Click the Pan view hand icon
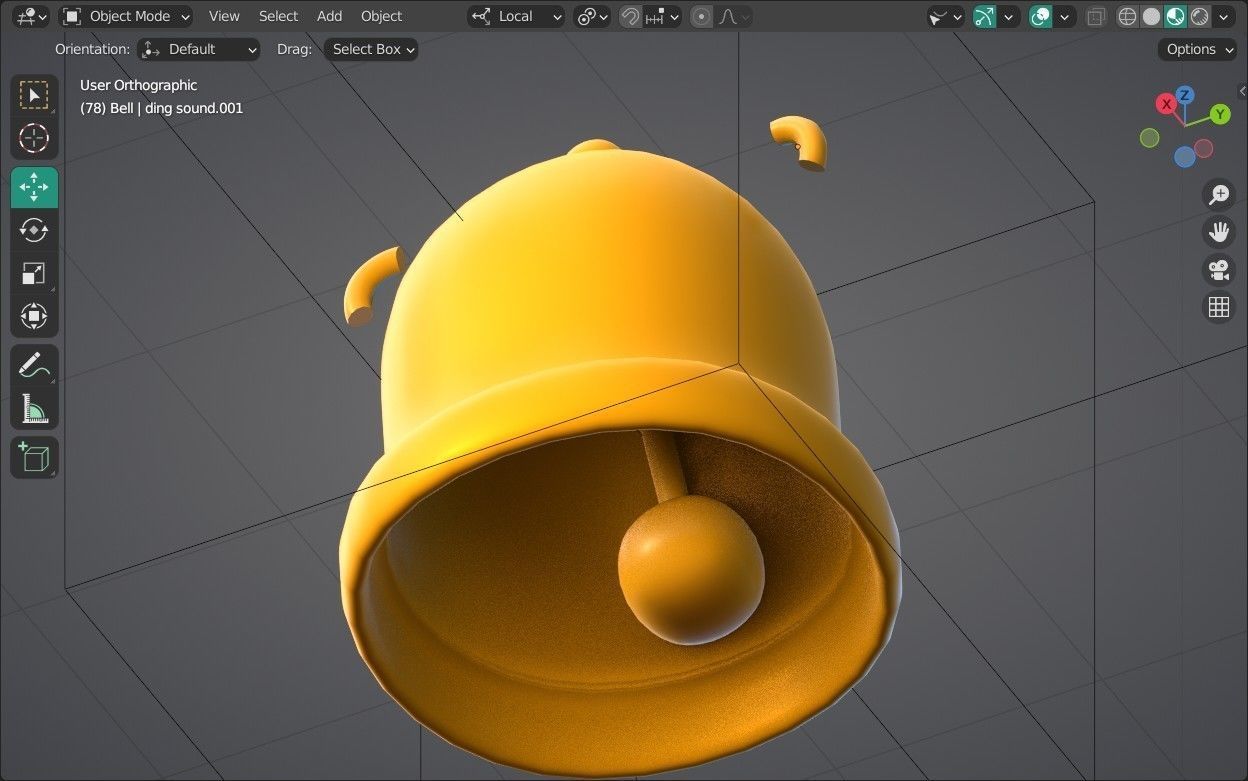The height and width of the screenshot is (781, 1248). [x=1218, y=232]
